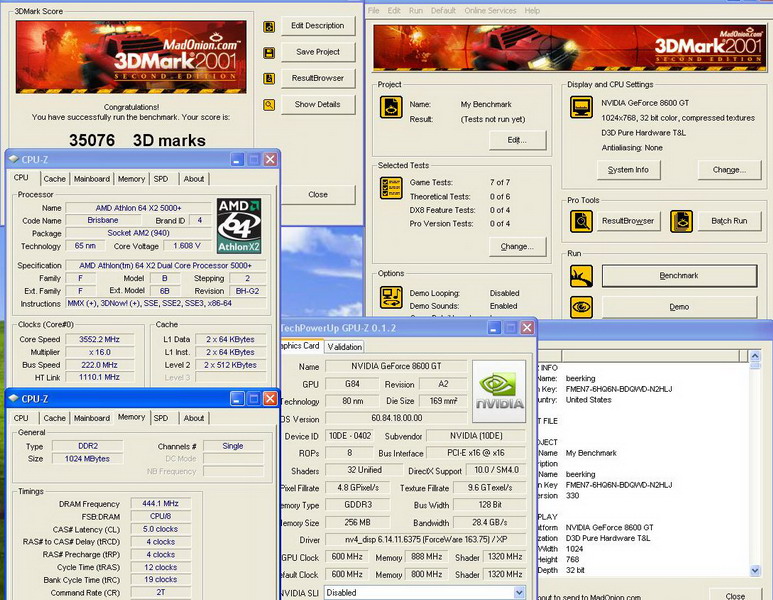Viewport: 773px width, 600px height.
Task: Open the Edit menu in 3DMark2001
Action: [x=394, y=10]
